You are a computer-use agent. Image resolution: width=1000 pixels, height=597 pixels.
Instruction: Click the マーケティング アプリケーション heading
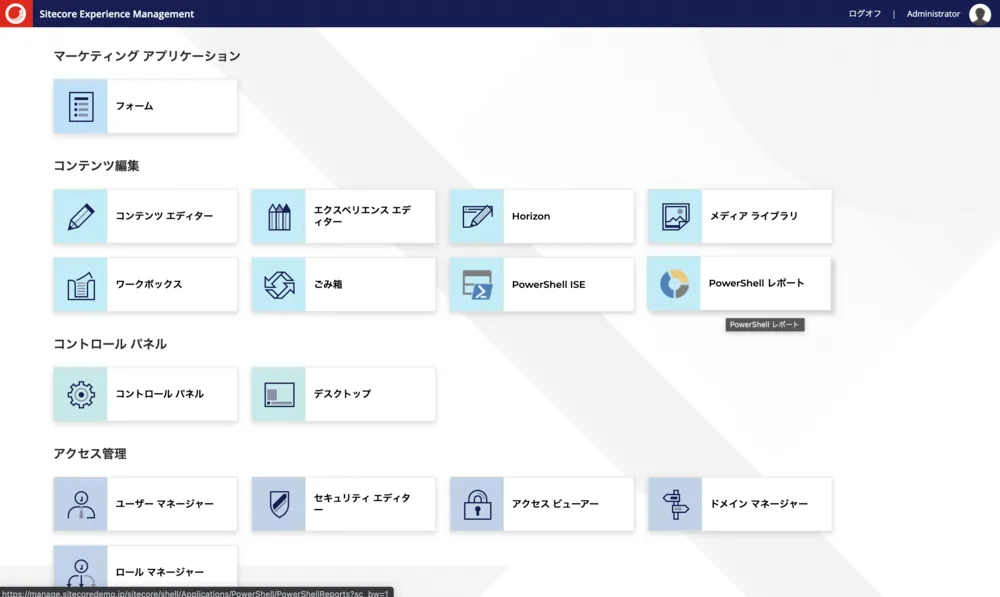[147, 56]
